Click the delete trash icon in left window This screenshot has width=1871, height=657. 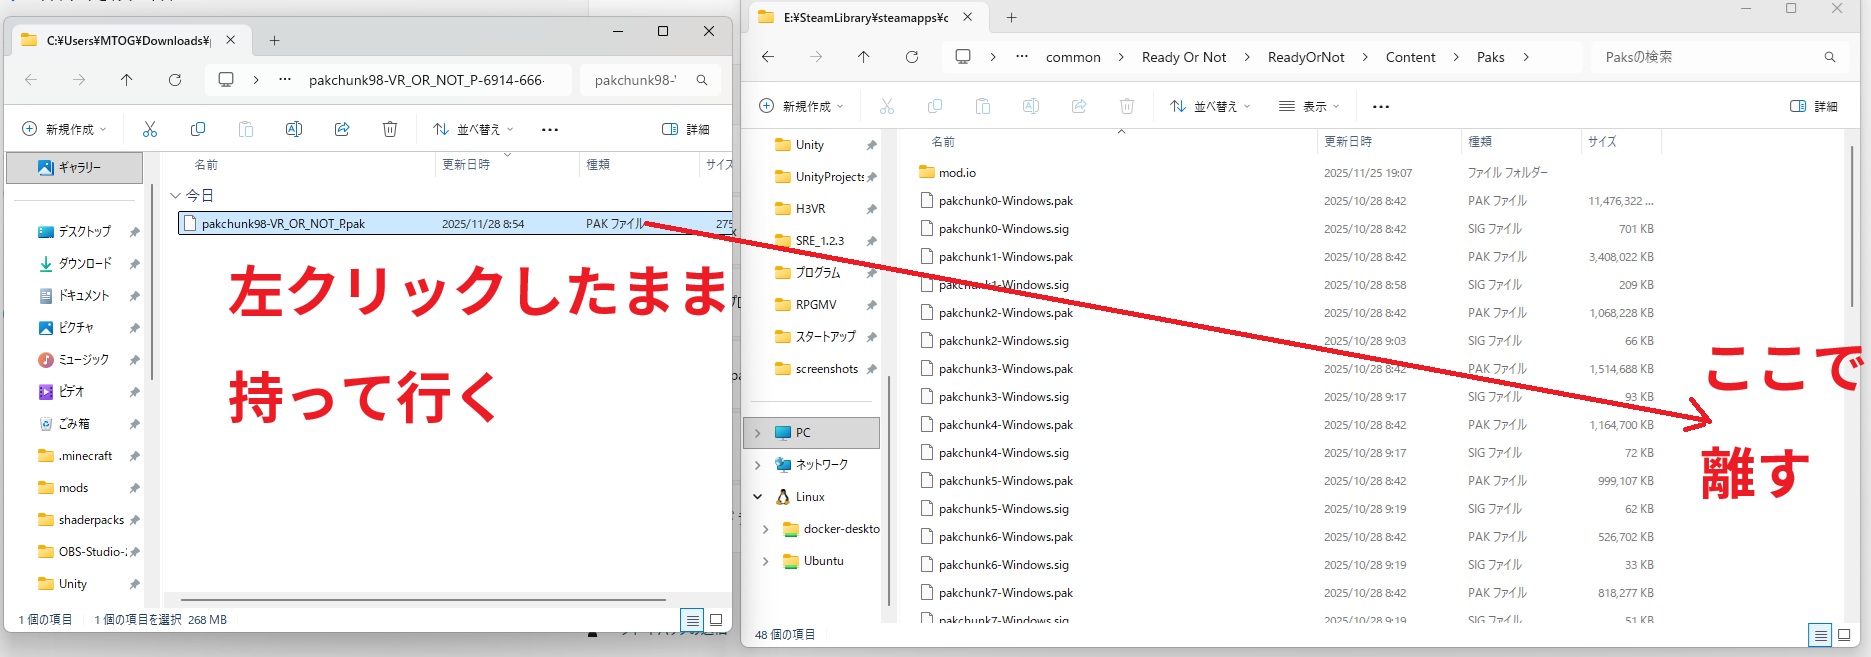(x=390, y=129)
